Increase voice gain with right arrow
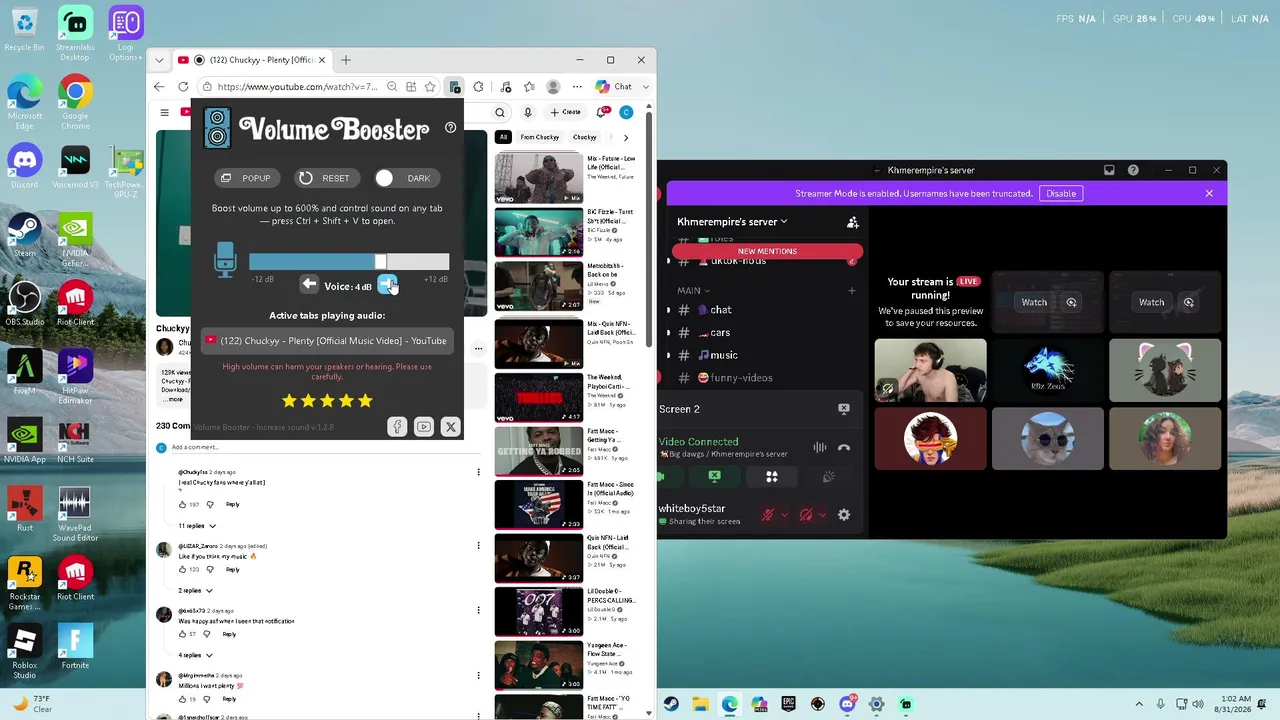The width and height of the screenshot is (1280, 720). tap(387, 285)
